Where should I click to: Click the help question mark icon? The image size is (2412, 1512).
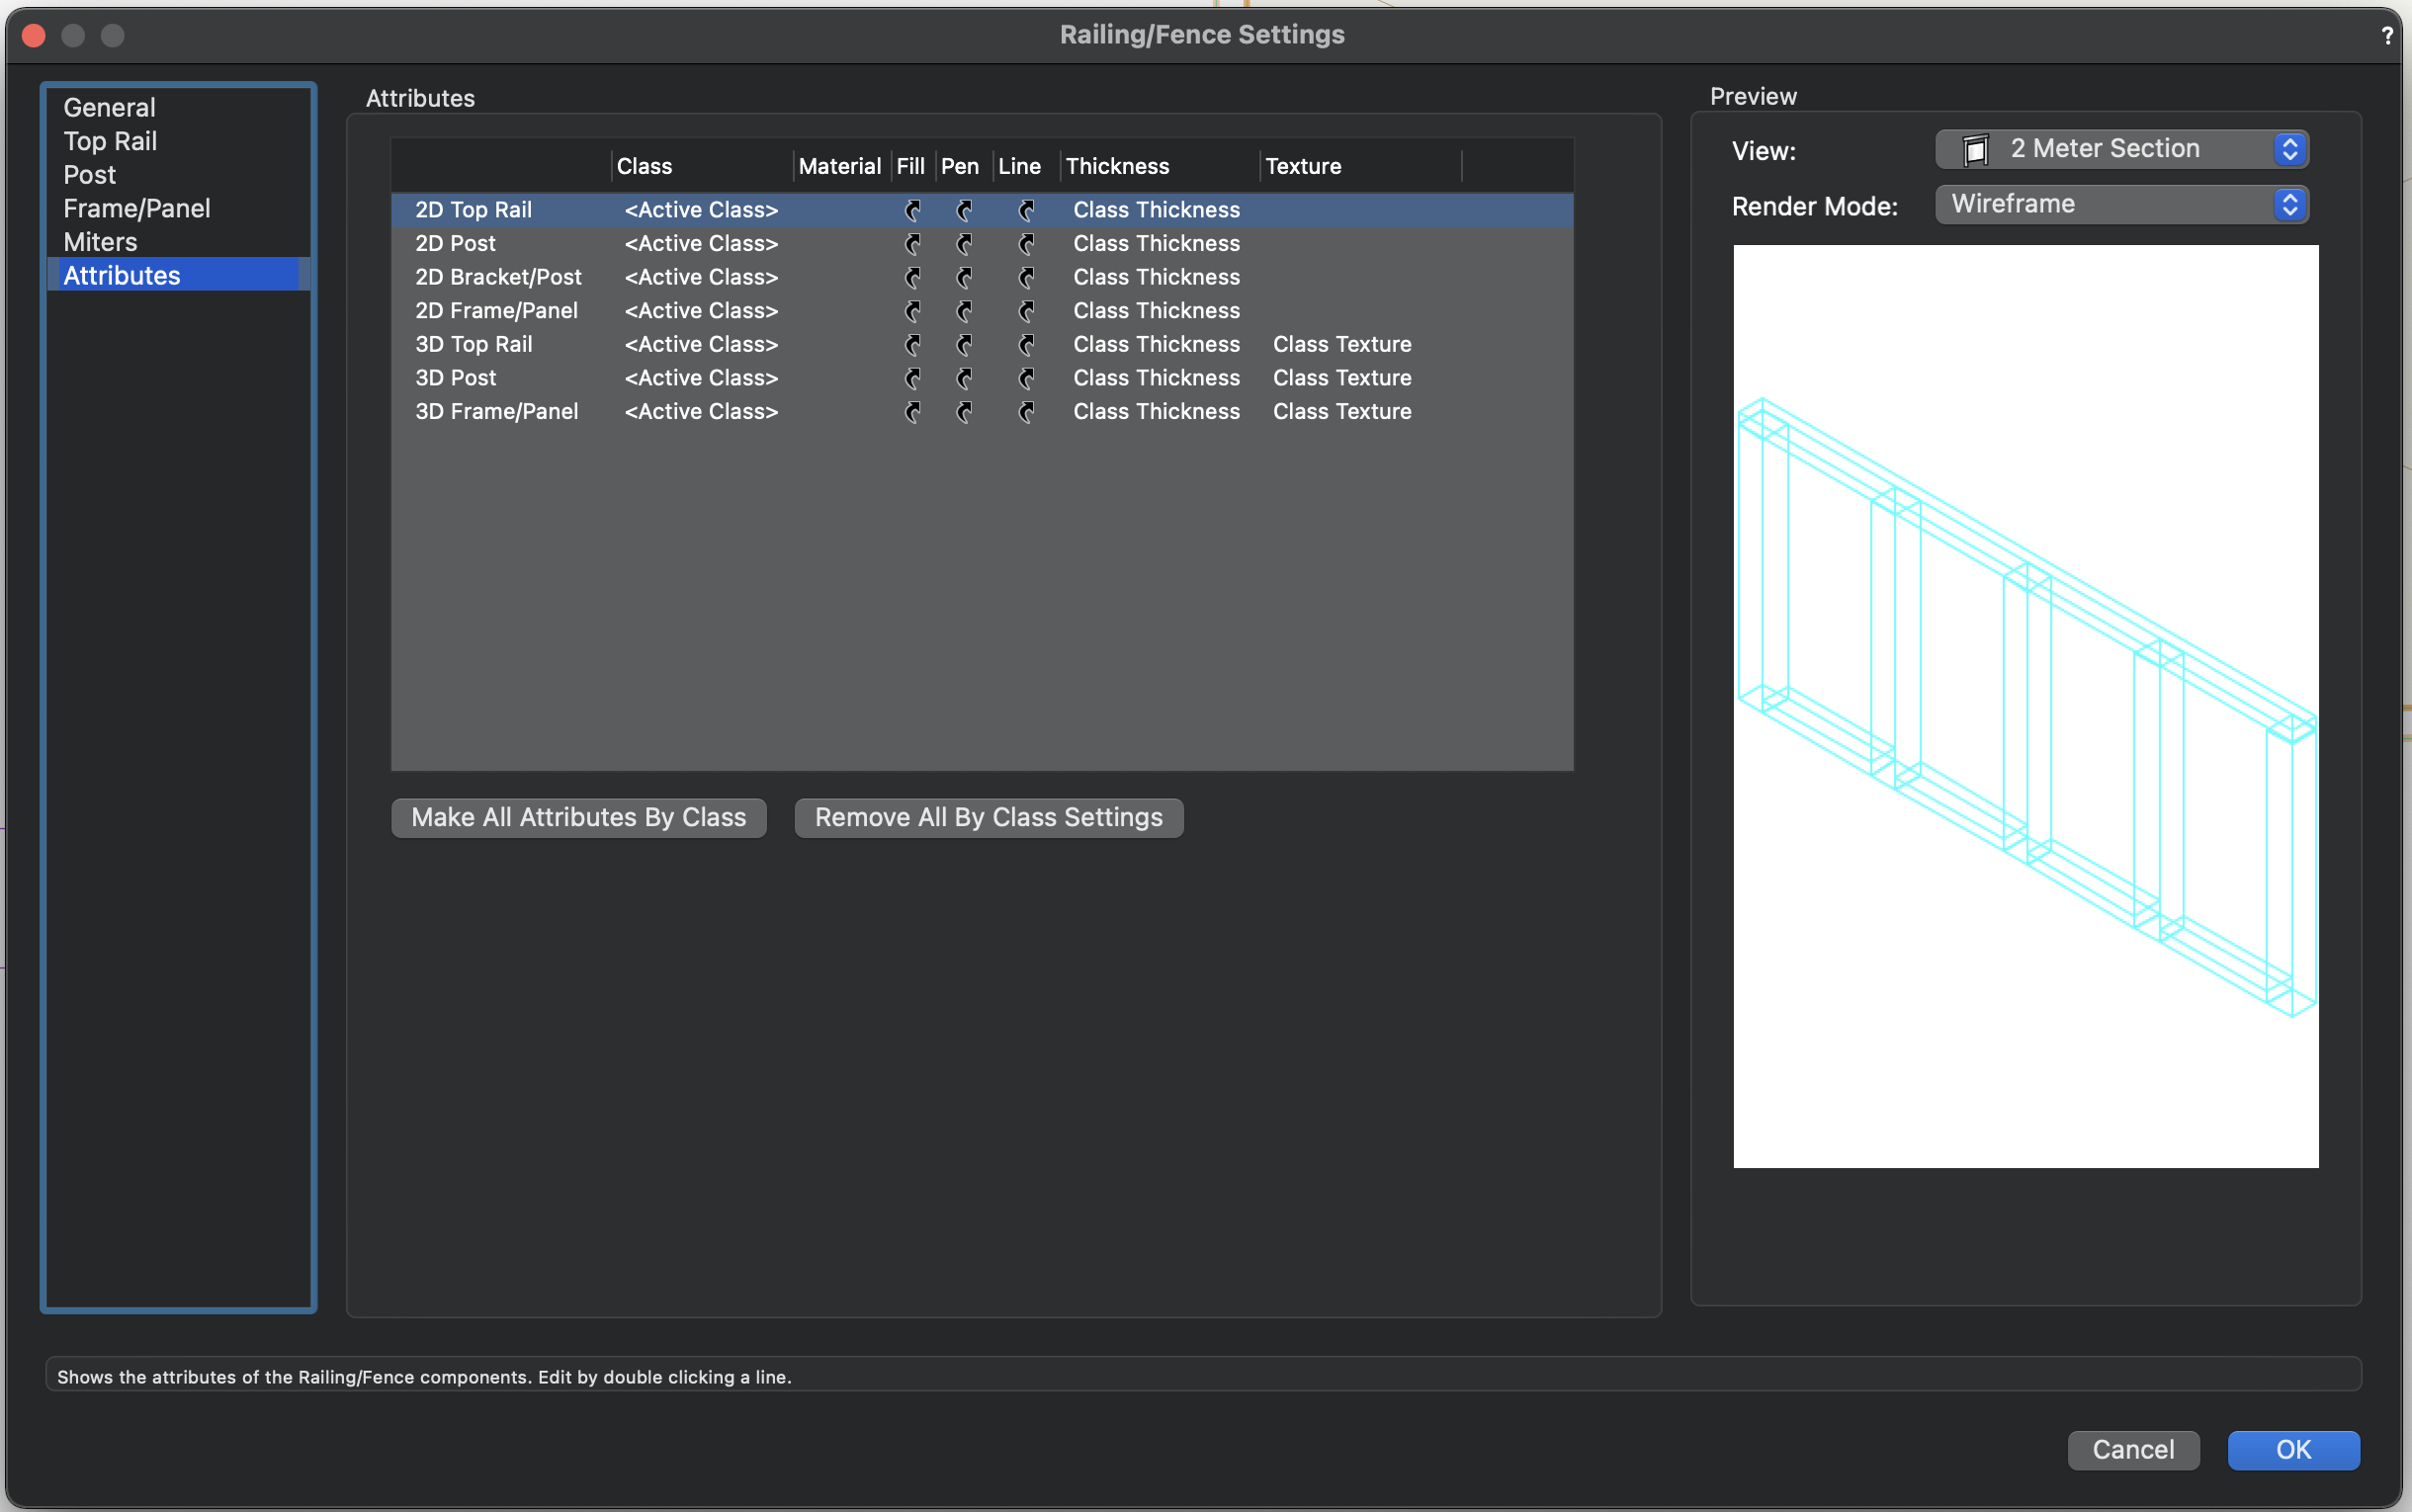2386,36
